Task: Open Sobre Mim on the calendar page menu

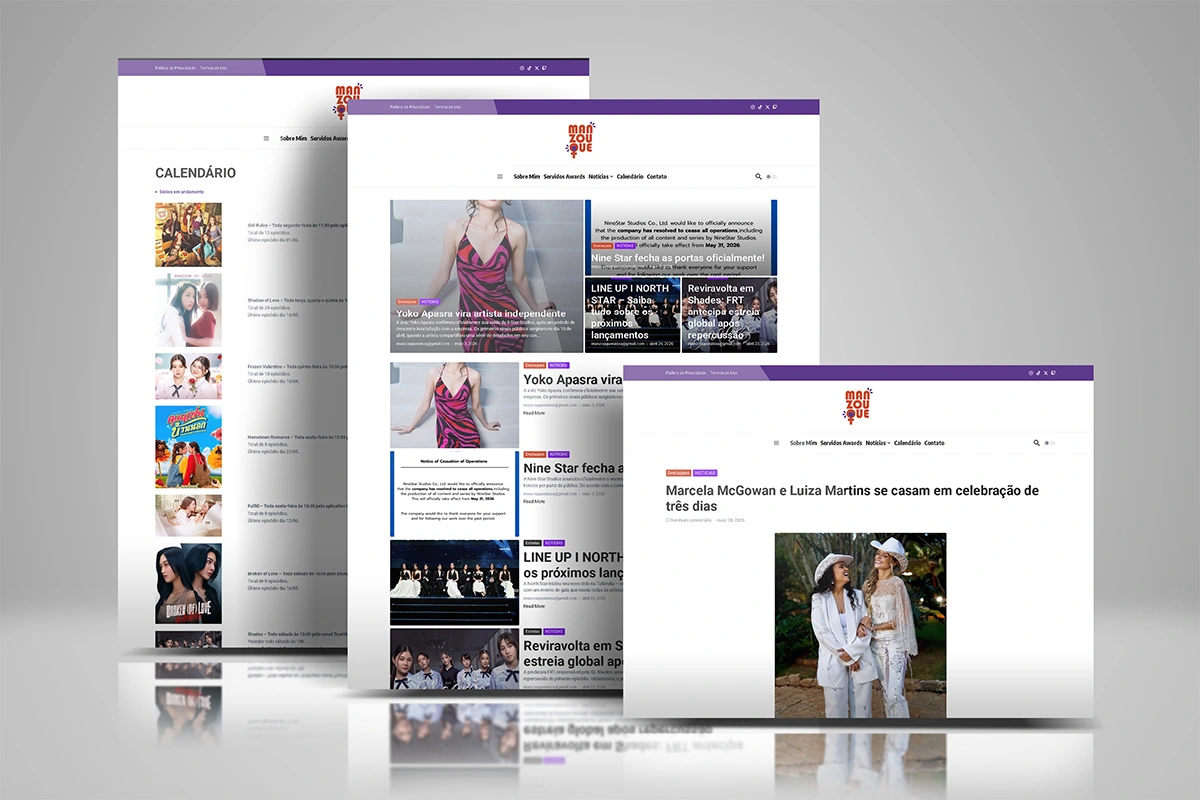Action: [293, 138]
